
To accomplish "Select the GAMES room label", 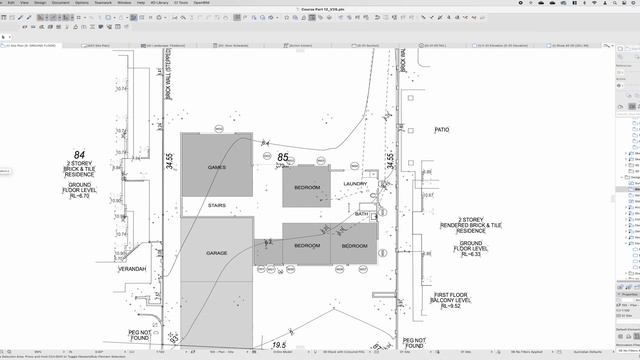I will point(216,167).
